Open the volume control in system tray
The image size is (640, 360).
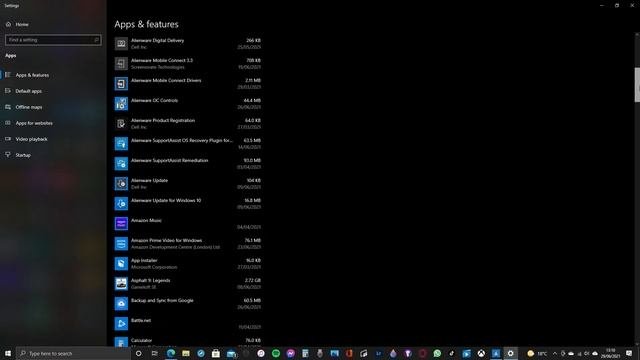coord(587,353)
